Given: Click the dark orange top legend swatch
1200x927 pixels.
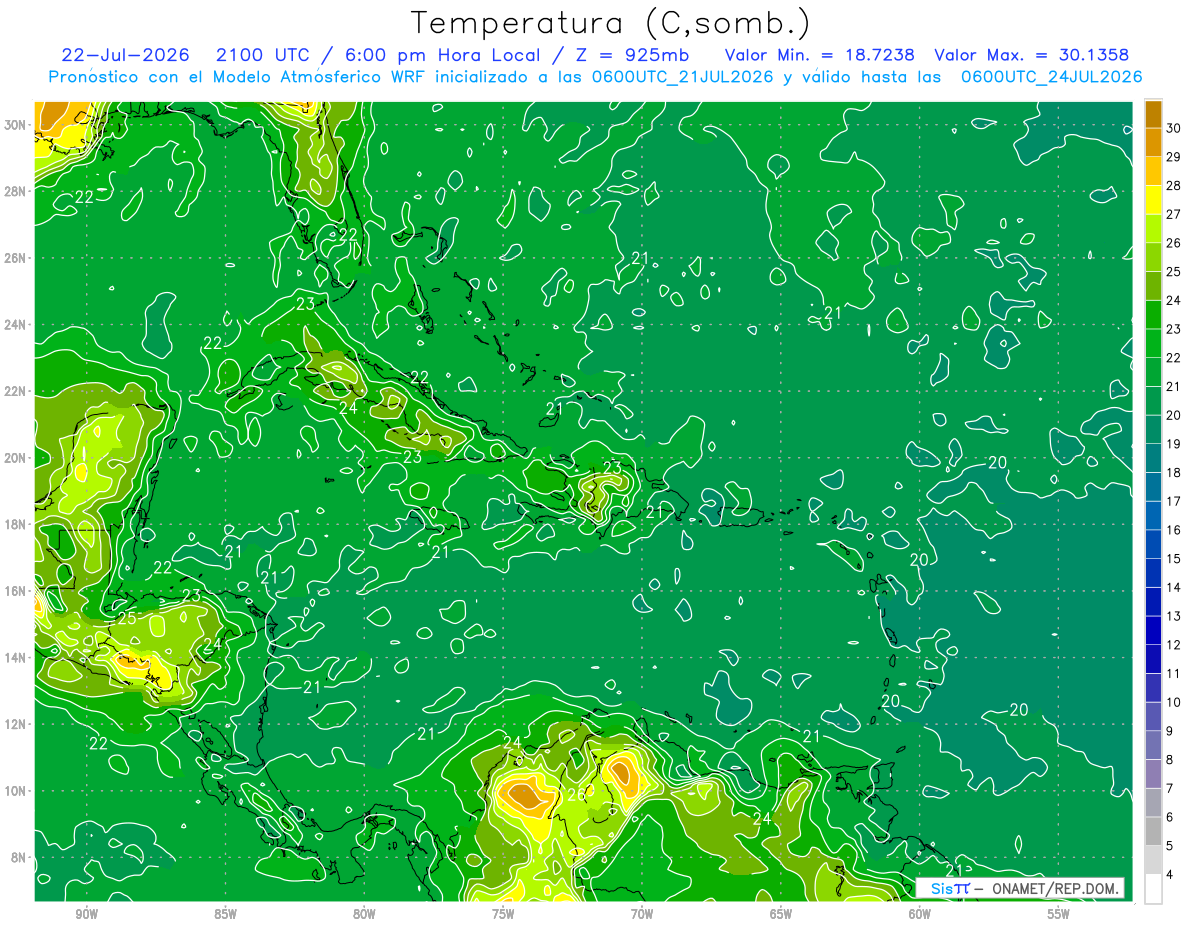Looking at the screenshot, I should pos(1153,114).
